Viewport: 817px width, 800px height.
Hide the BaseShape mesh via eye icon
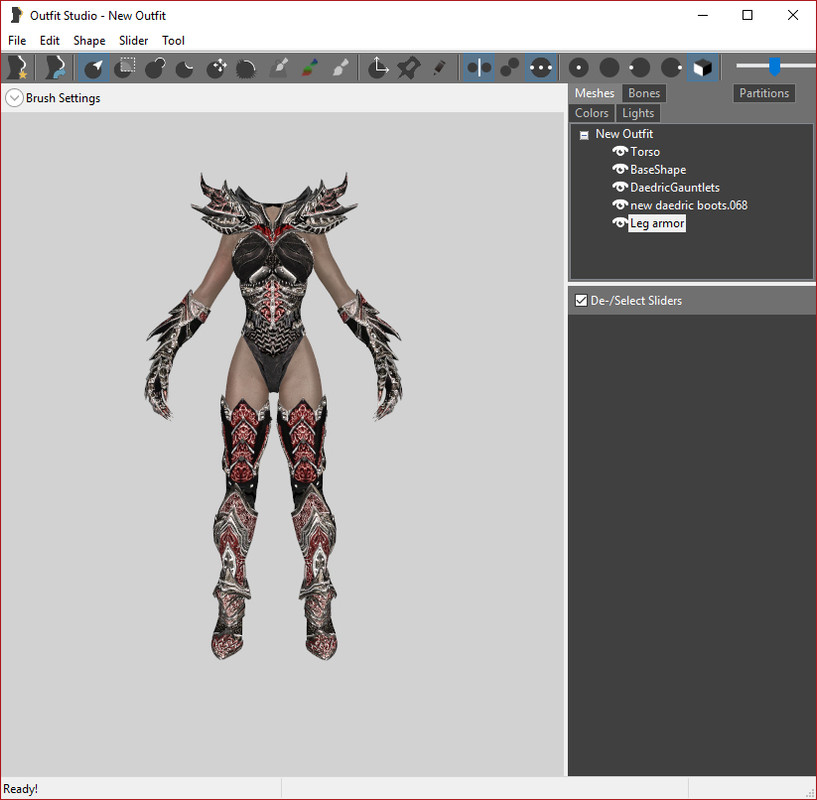pos(620,169)
